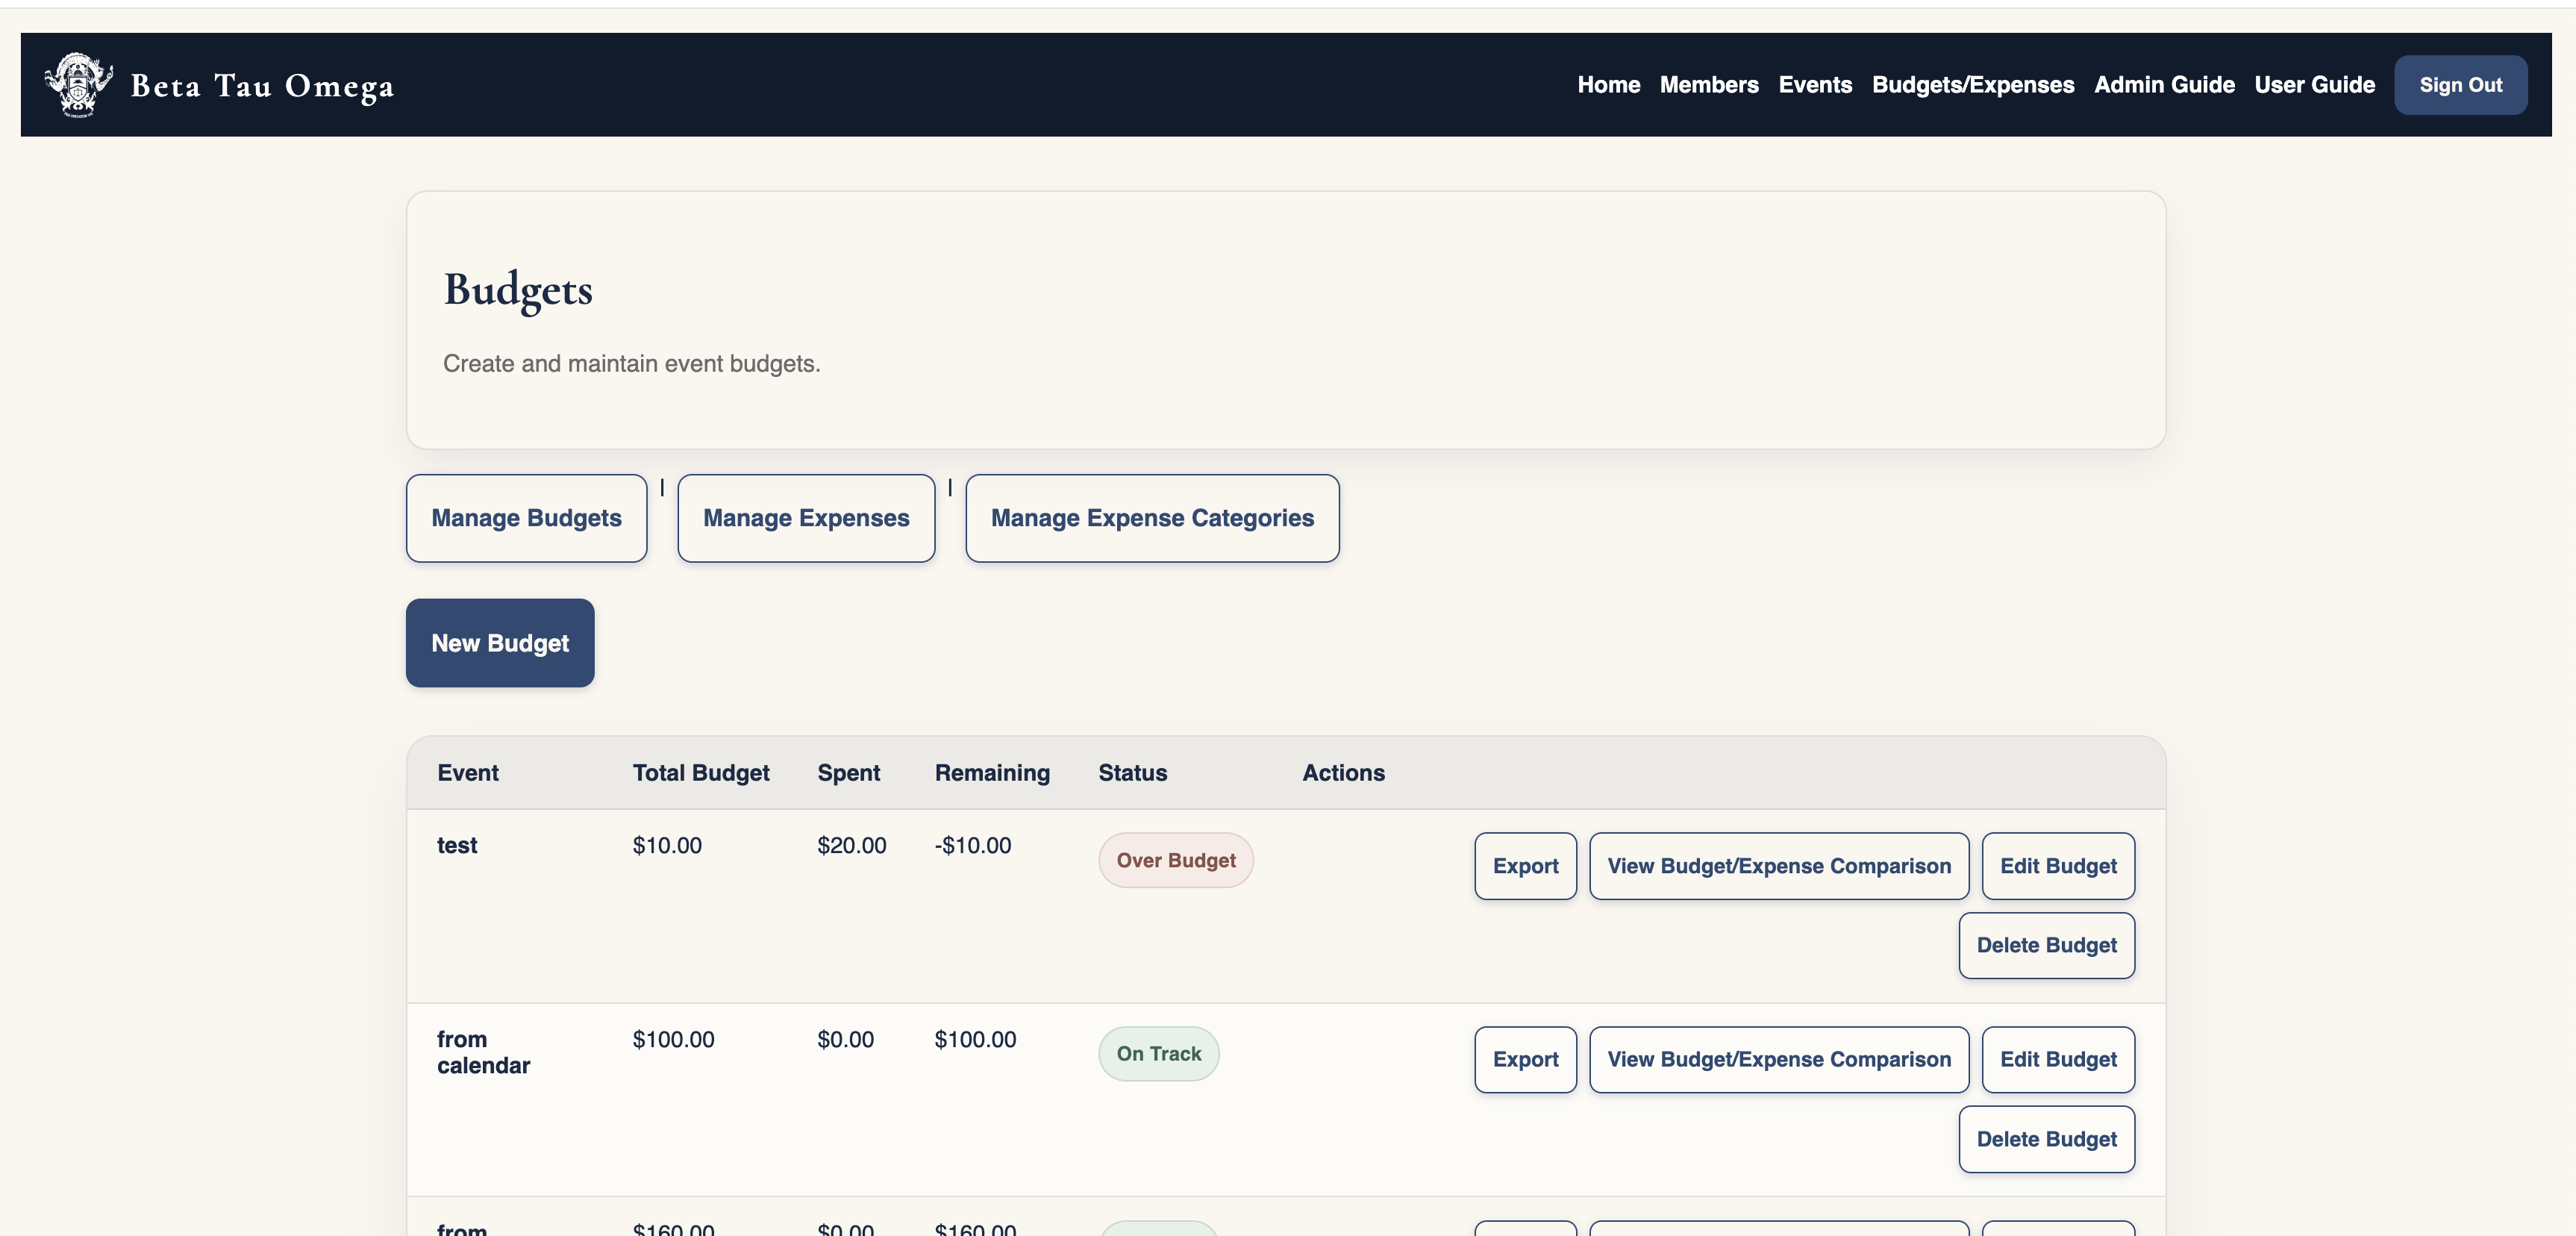Image resolution: width=2576 pixels, height=1236 pixels.
Task: Export the test budget
Action: (1525, 866)
